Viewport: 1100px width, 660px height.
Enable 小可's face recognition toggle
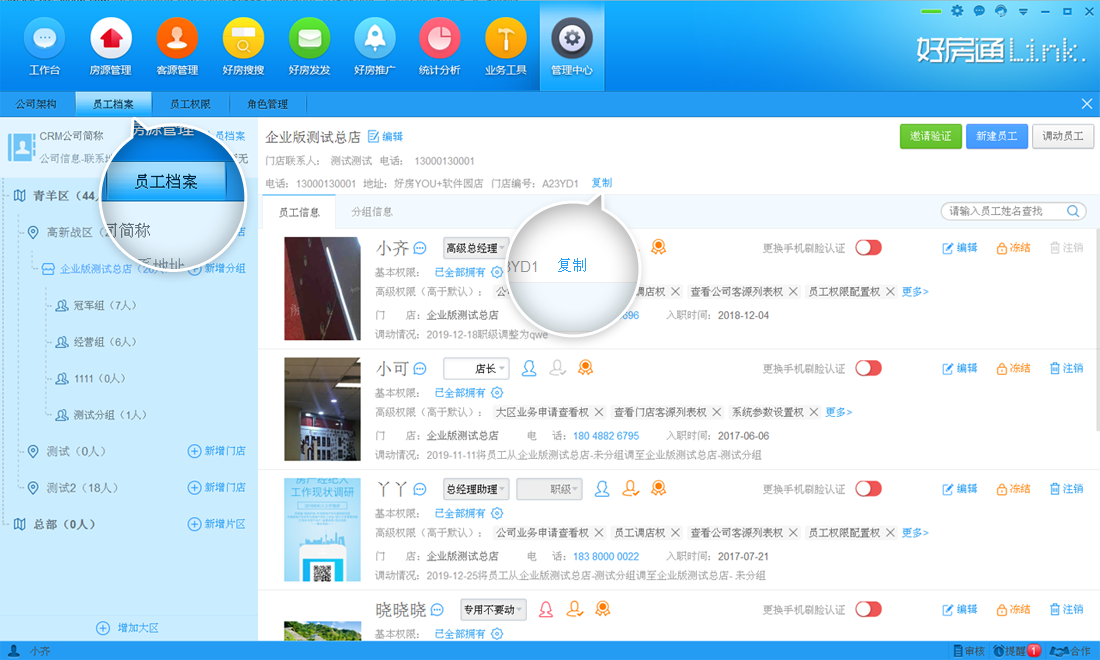pos(868,368)
